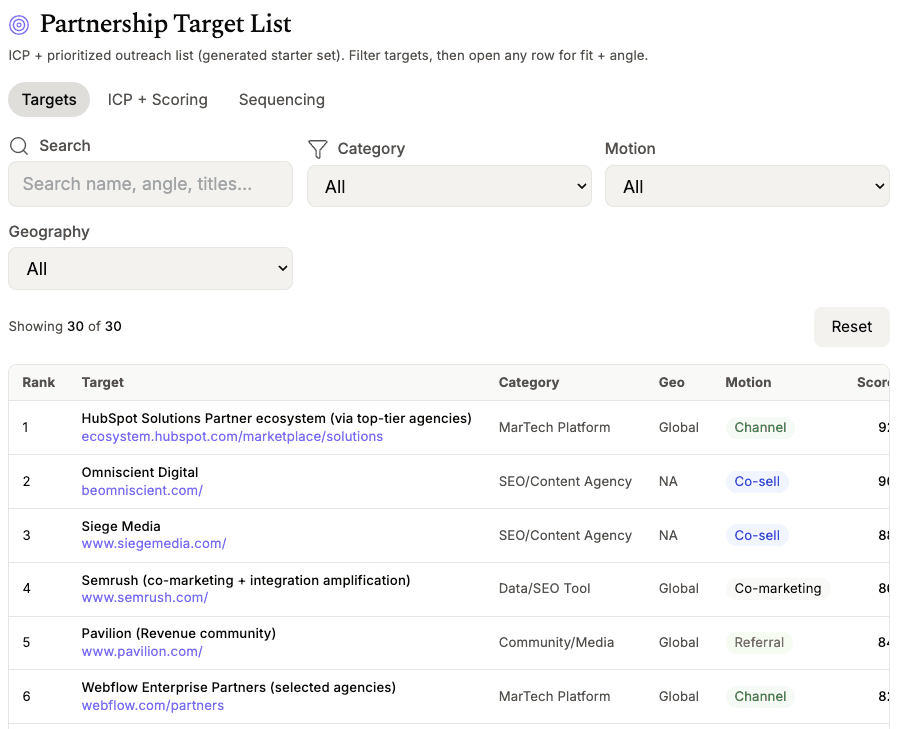Screen dimensions: 900x729
Task: Click the webflow.com/partners link
Action: 153,706
